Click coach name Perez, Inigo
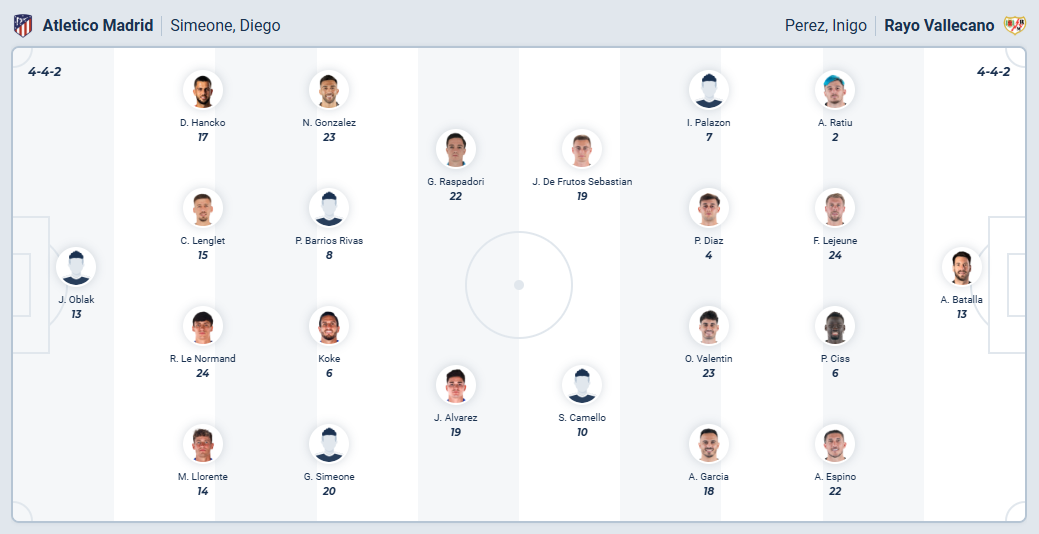This screenshot has height=534, width=1039. (x=825, y=25)
